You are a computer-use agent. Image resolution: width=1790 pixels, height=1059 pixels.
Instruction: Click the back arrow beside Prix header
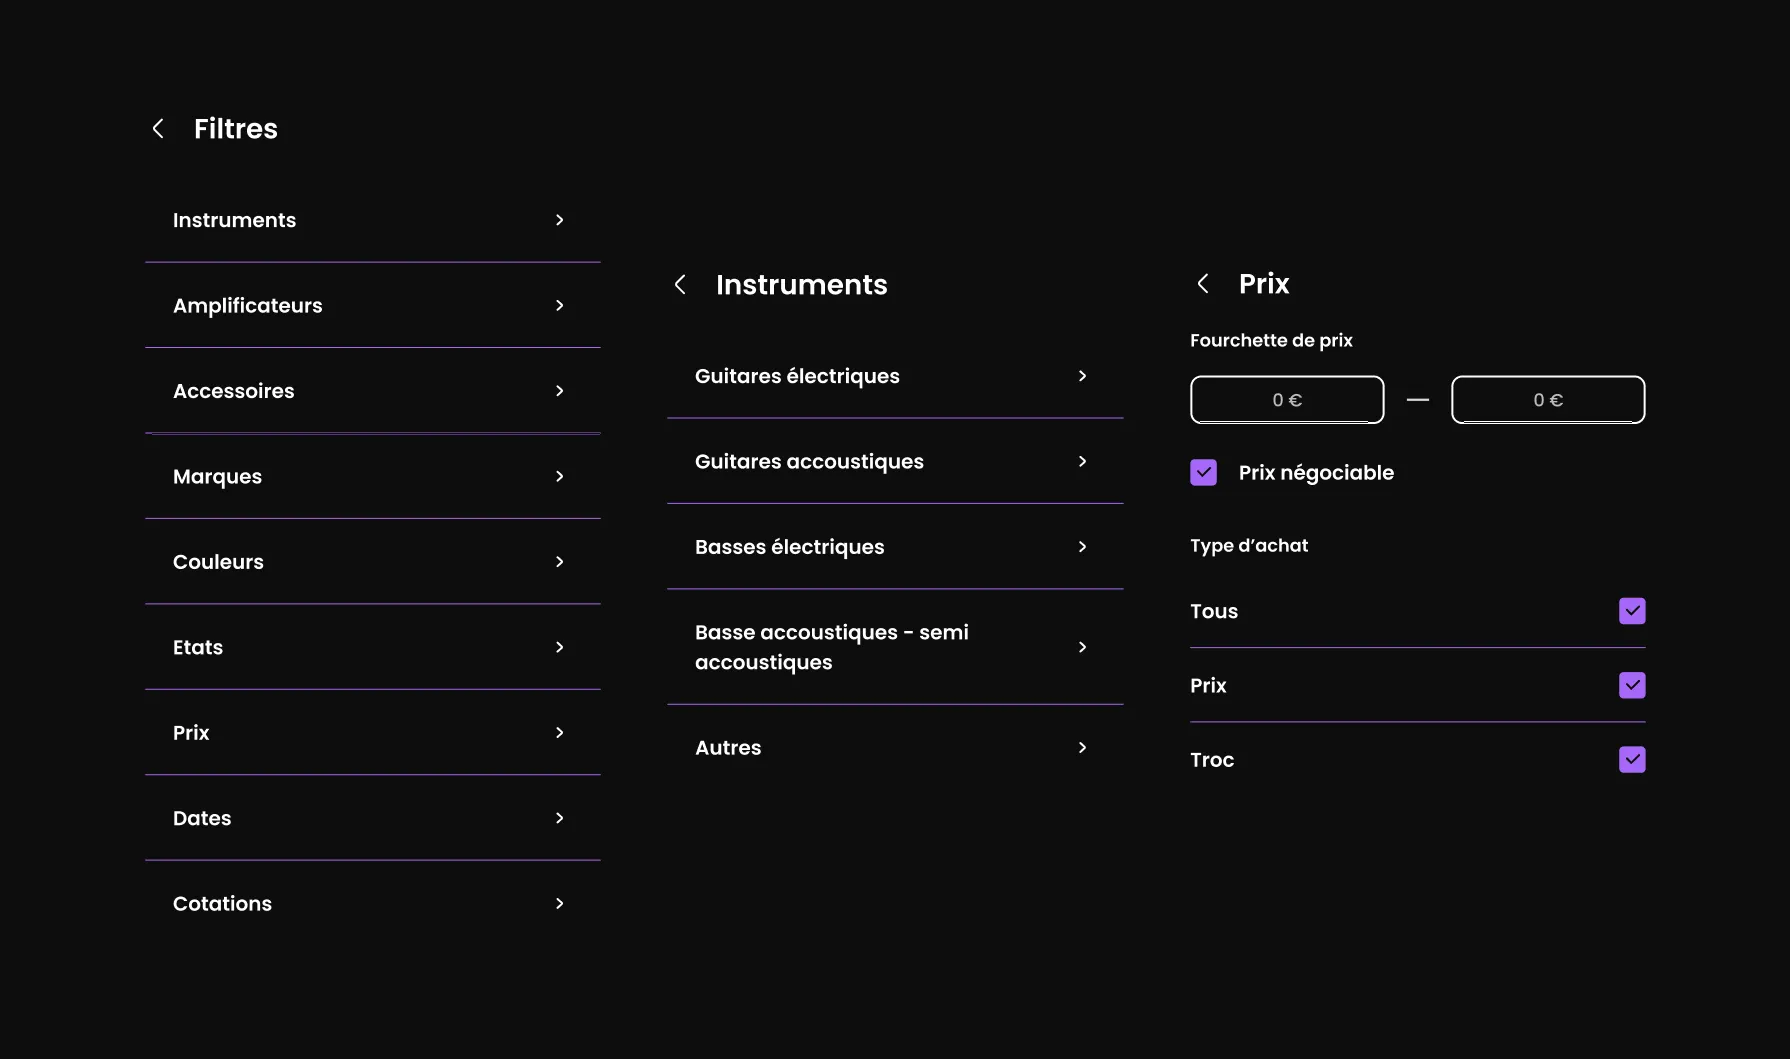point(1203,284)
